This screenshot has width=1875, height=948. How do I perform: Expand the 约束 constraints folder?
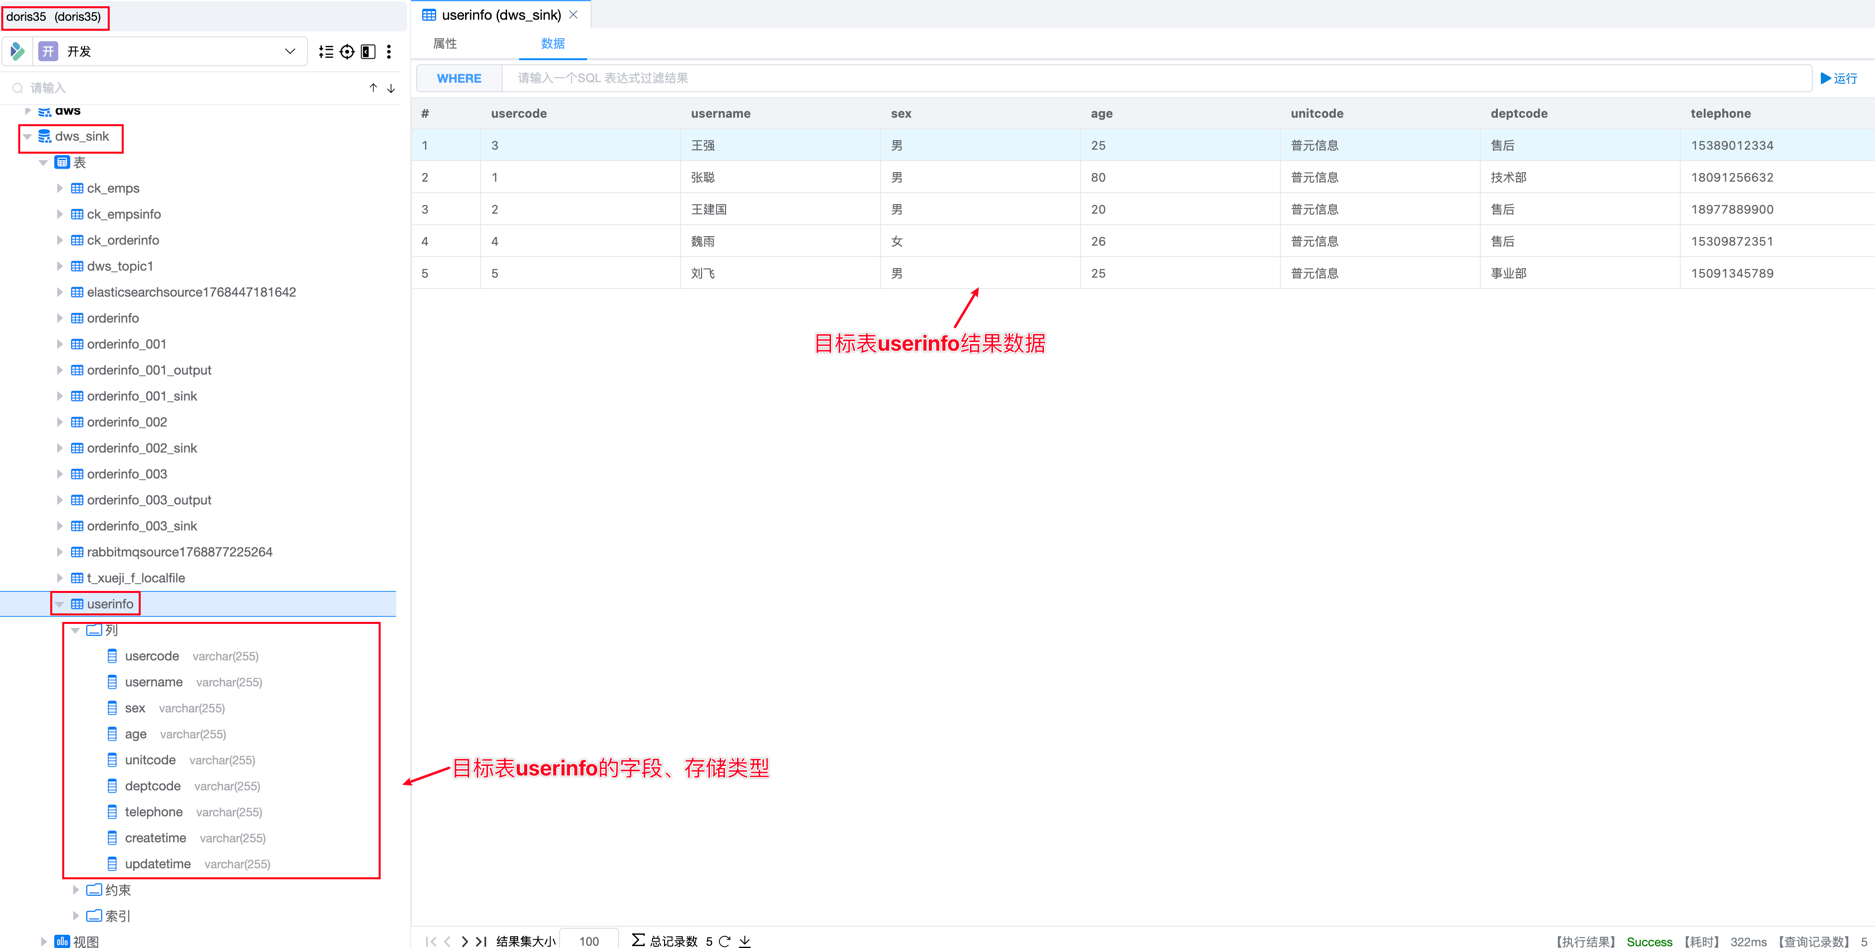tap(76, 890)
